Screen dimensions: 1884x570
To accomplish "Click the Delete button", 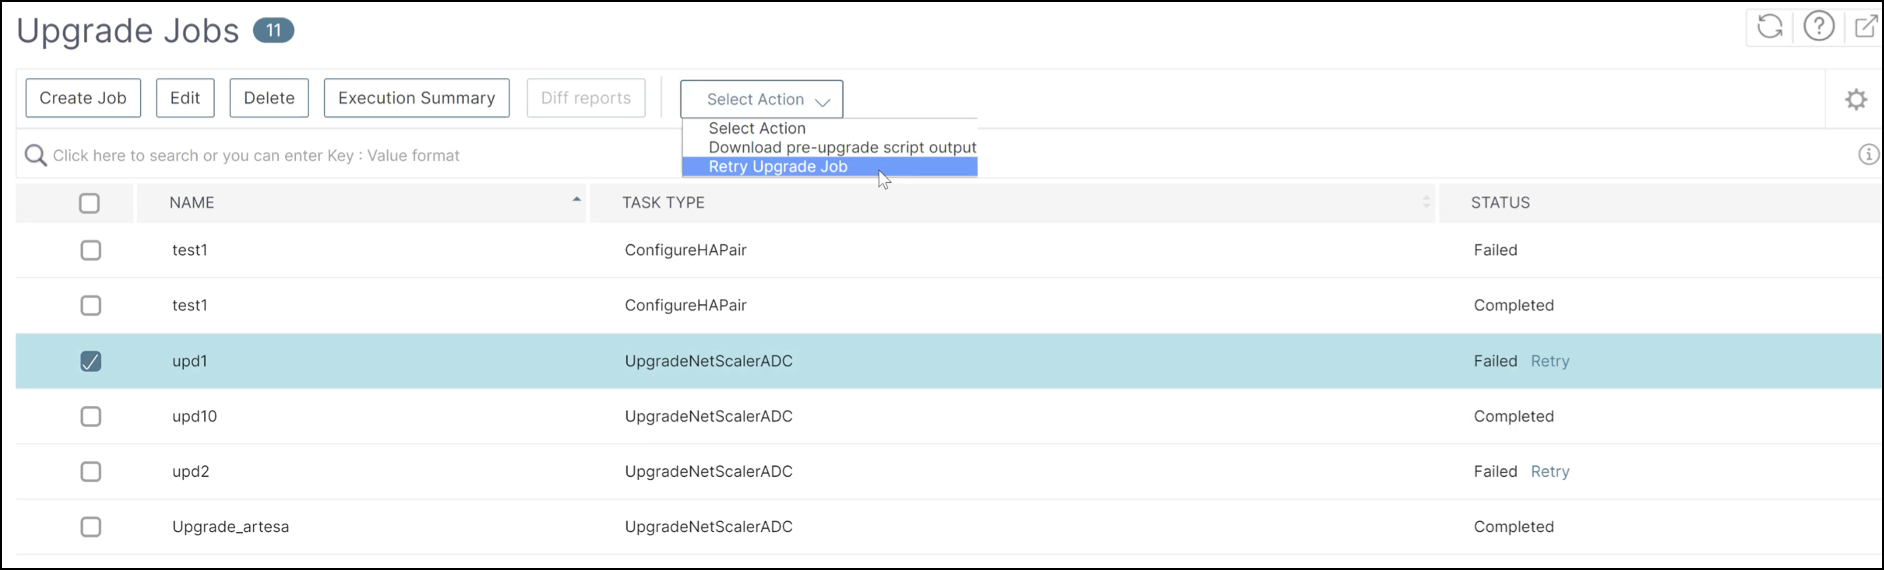I will [x=269, y=98].
